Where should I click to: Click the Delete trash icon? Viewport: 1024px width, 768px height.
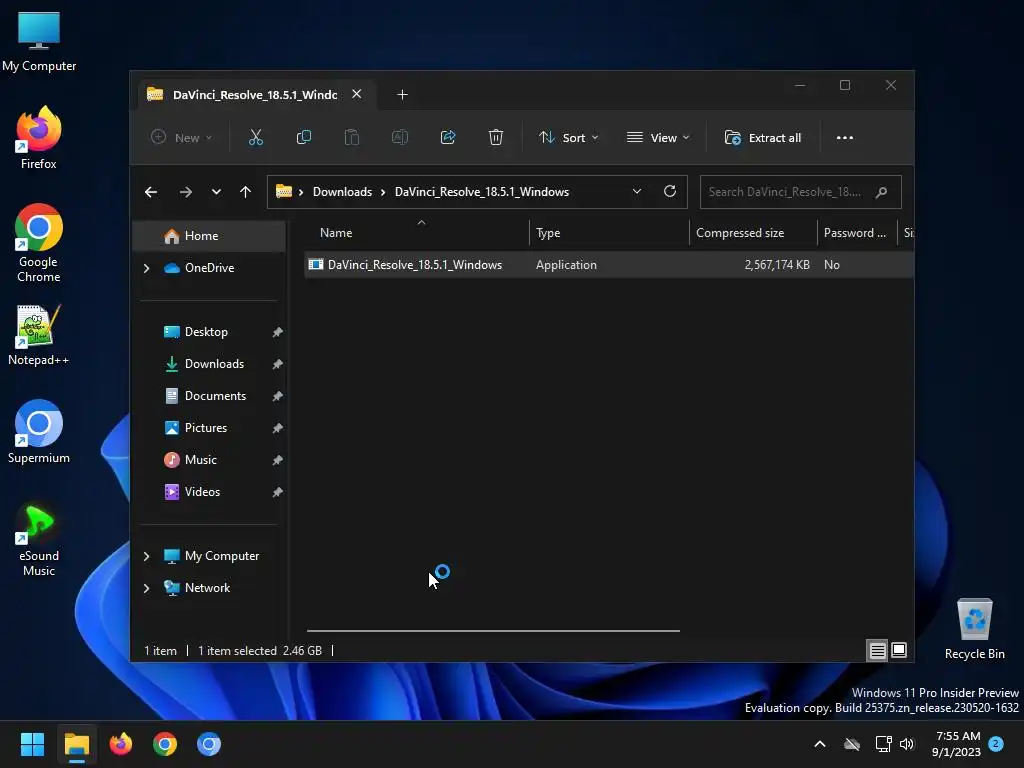[x=496, y=137]
